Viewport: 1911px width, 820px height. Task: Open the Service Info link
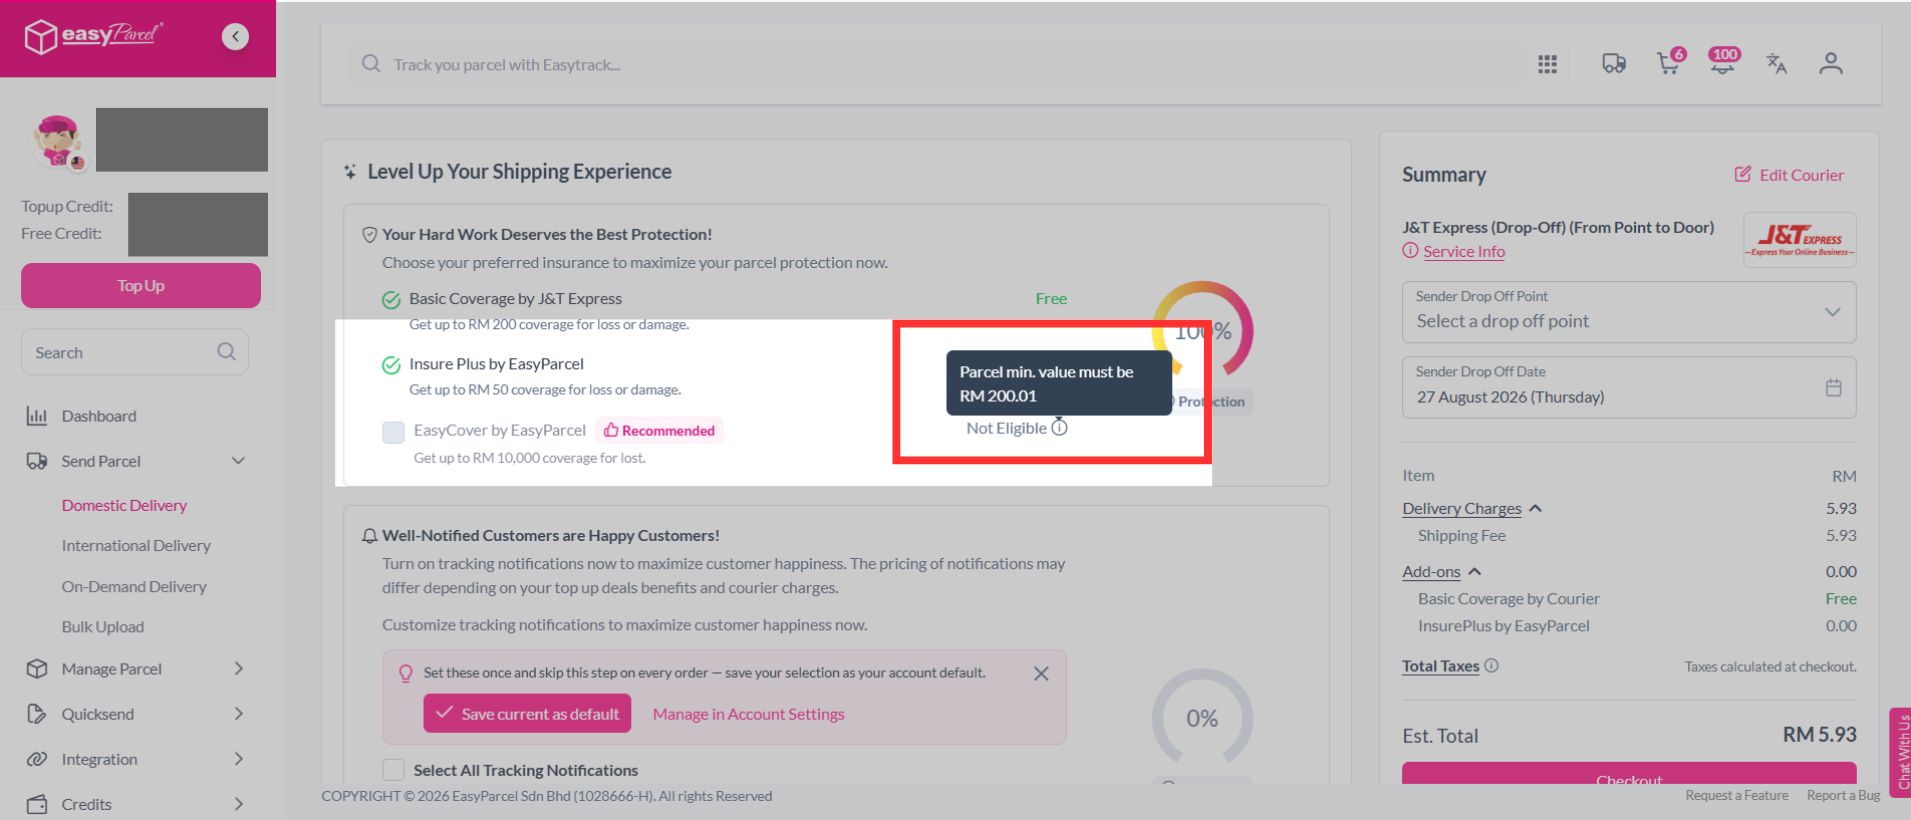[1464, 252]
